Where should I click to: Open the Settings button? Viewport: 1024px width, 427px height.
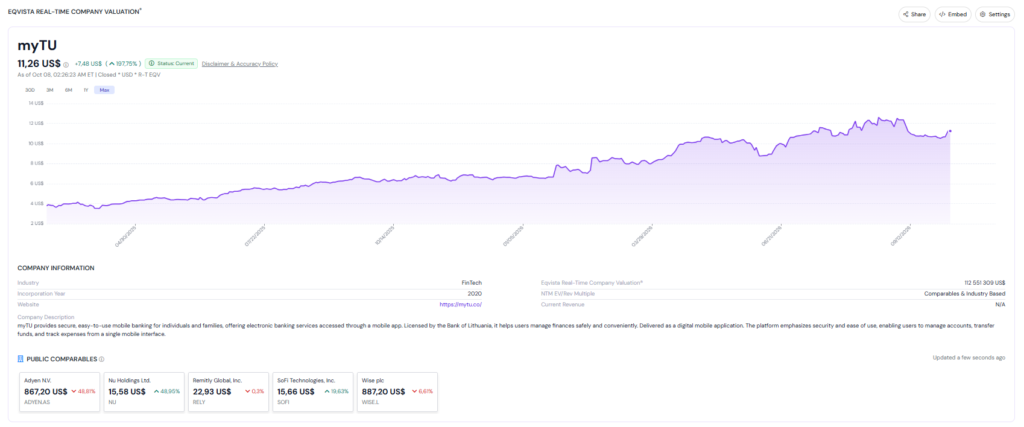[x=995, y=14]
